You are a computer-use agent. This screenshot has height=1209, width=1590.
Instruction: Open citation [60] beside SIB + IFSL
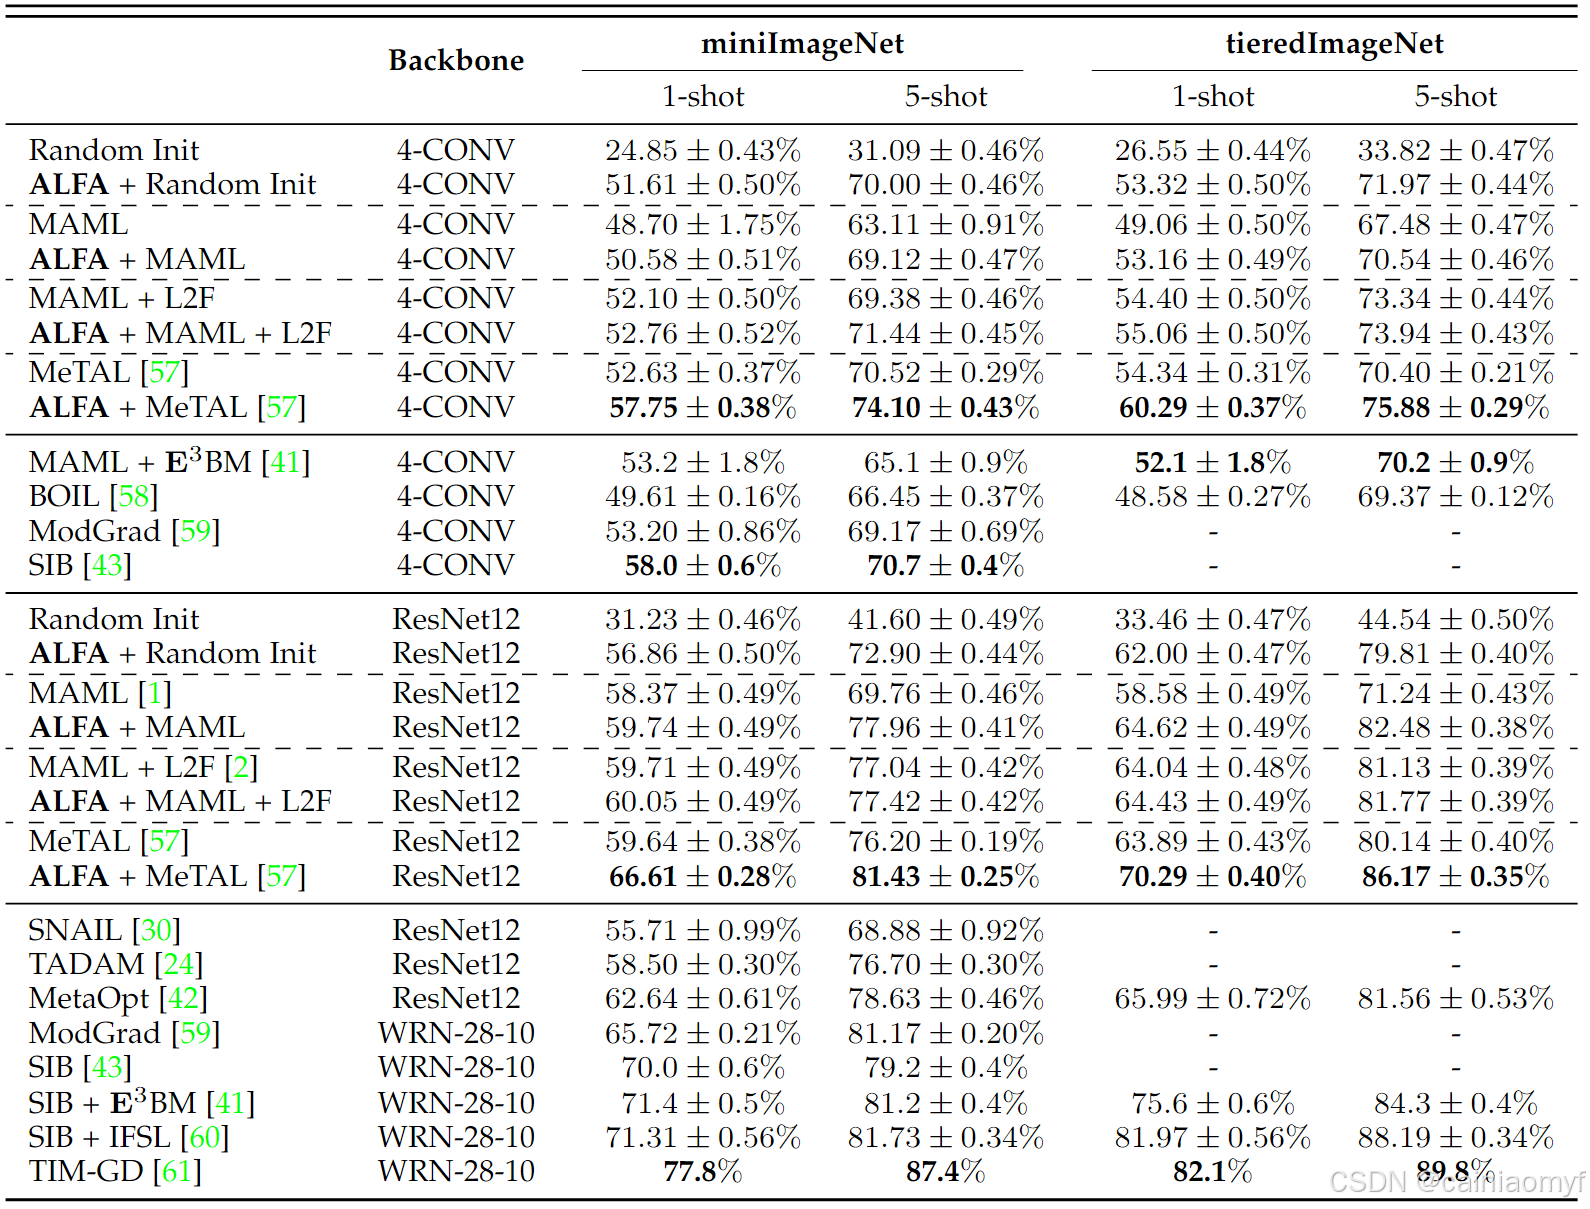pos(204,1137)
